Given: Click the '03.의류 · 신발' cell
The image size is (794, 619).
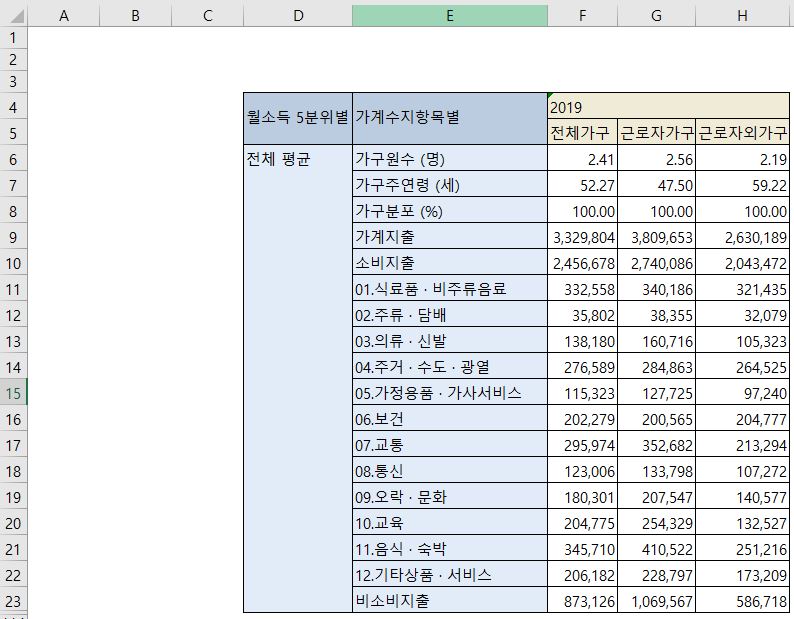Looking at the screenshot, I should click(450, 340).
